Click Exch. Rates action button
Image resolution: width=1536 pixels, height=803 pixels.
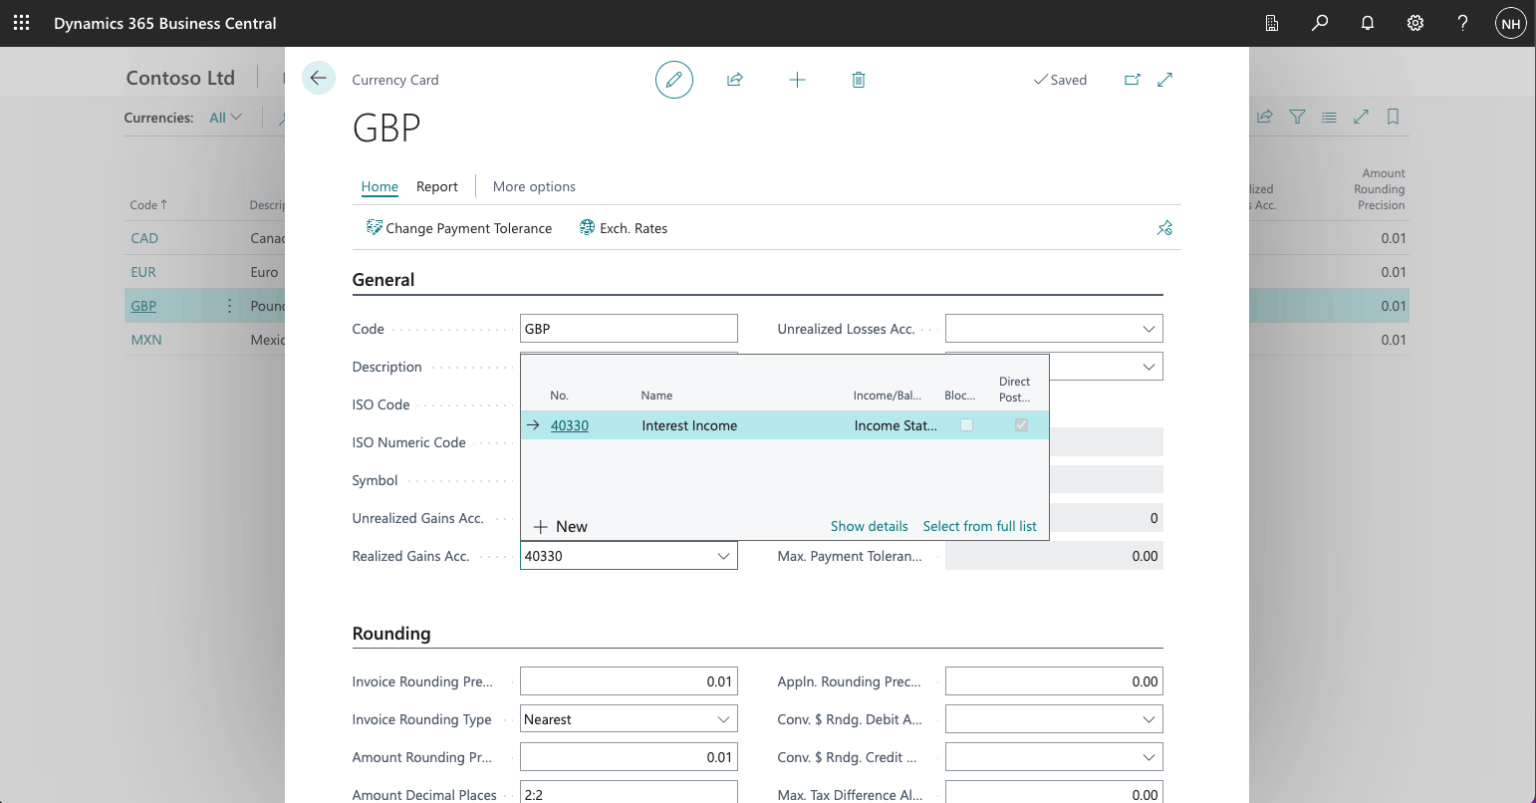pos(624,228)
